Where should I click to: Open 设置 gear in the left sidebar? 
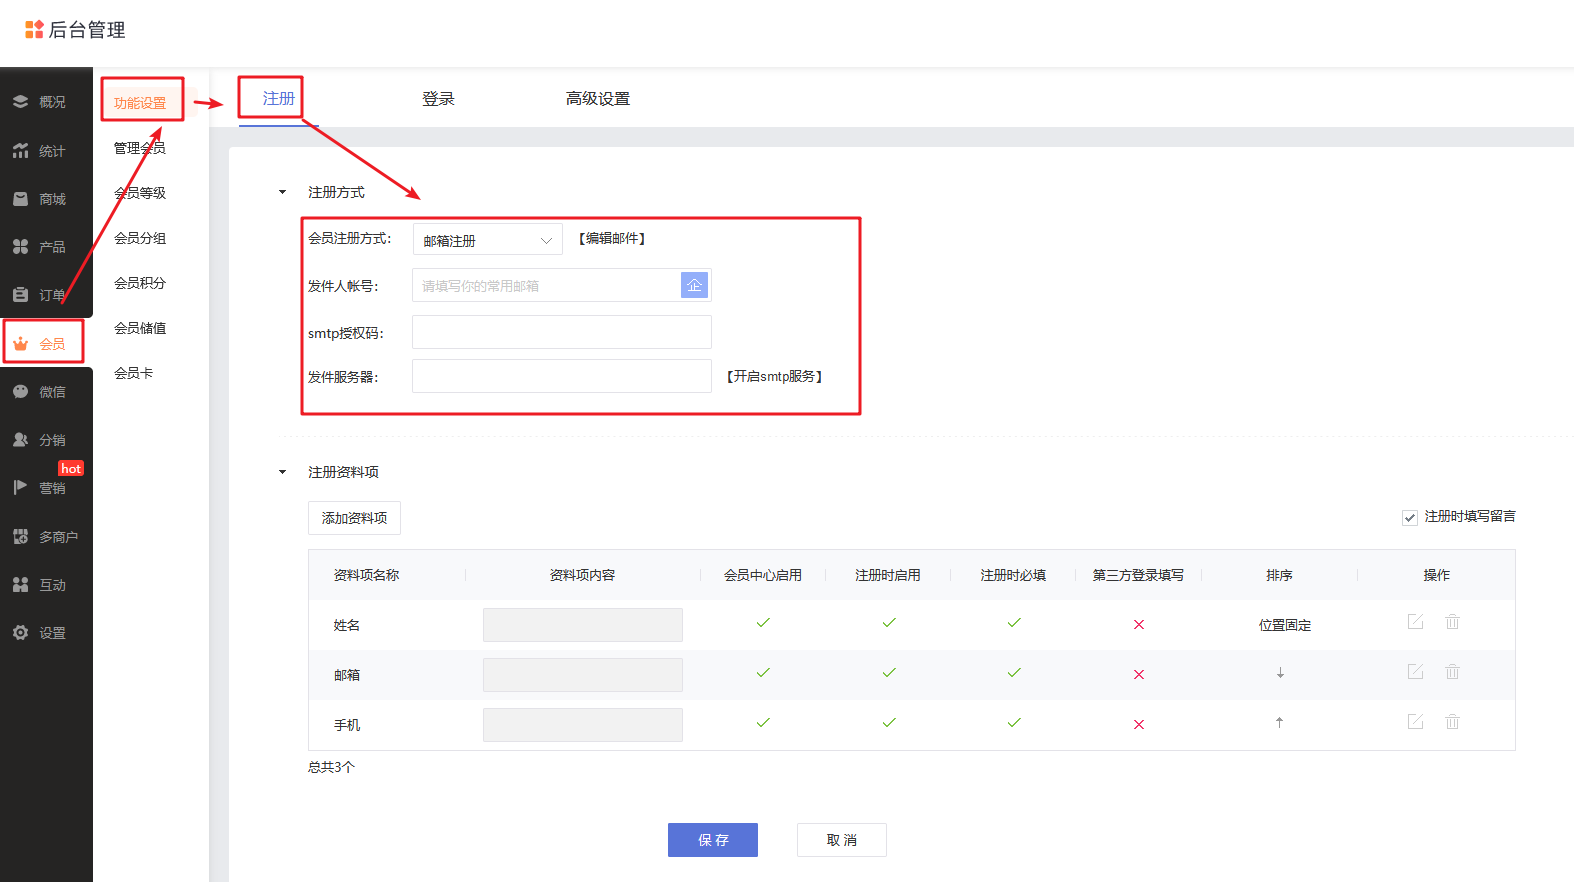tap(40, 633)
